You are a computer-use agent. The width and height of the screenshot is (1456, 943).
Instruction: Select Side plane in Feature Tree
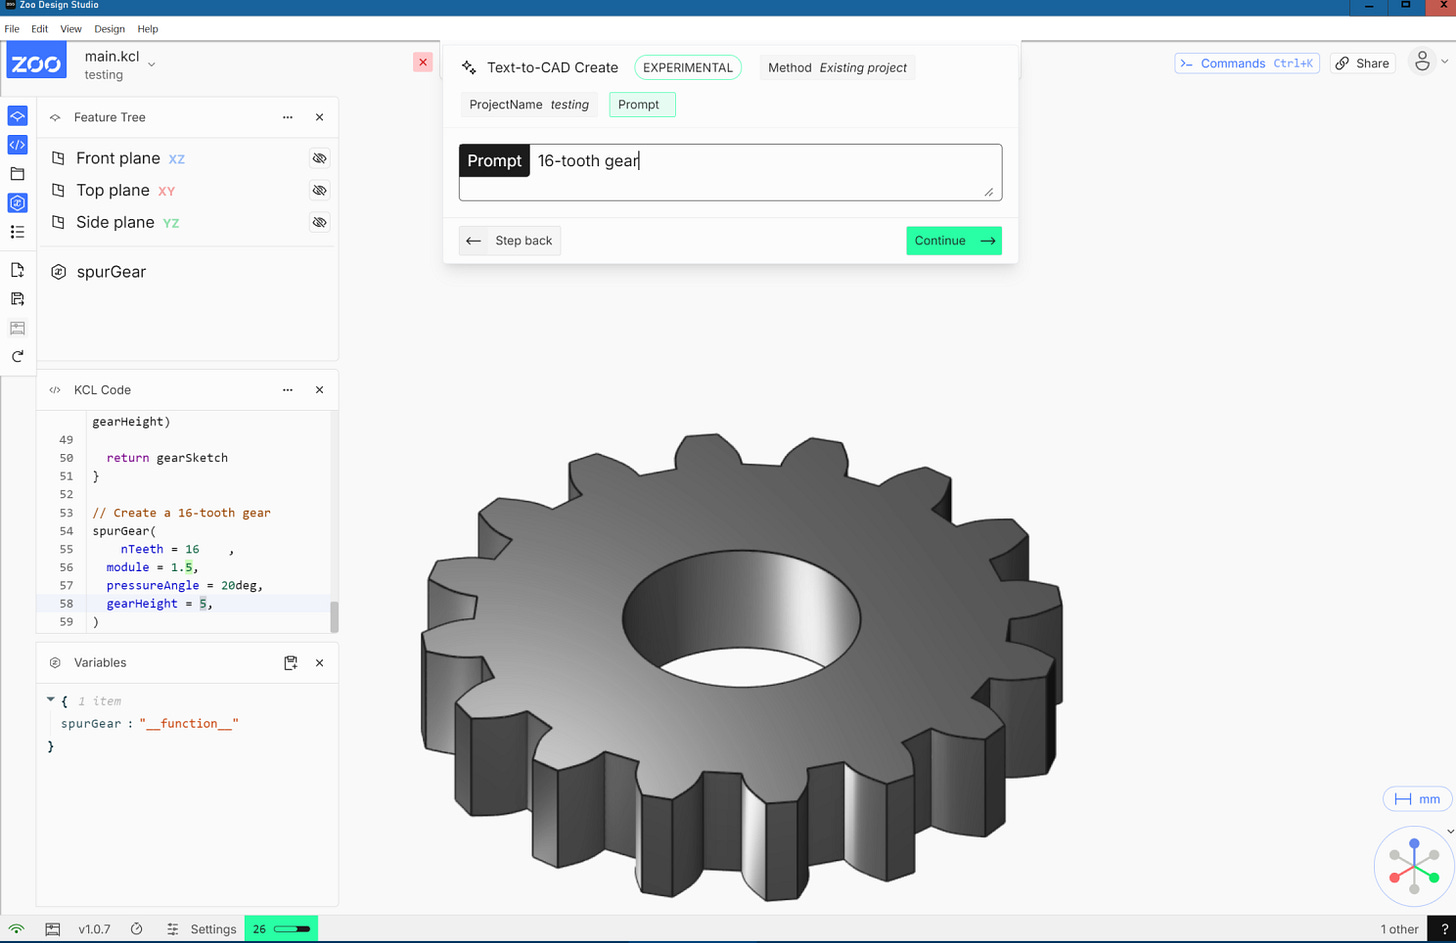click(x=115, y=222)
